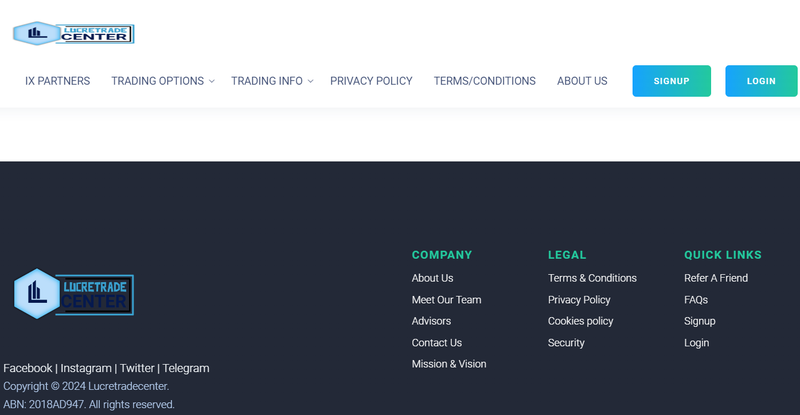
Task: Open the Cookies policy link
Action: 580,321
